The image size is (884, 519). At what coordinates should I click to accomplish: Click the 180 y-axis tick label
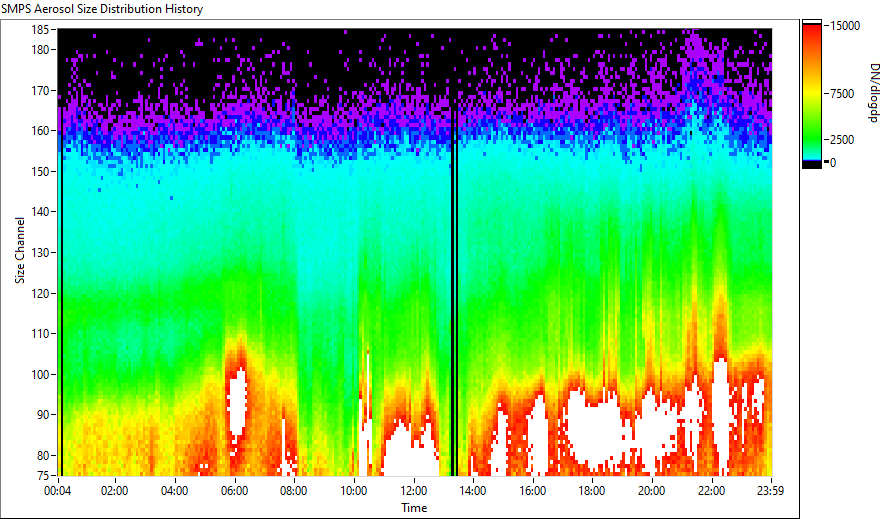click(40, 50)
